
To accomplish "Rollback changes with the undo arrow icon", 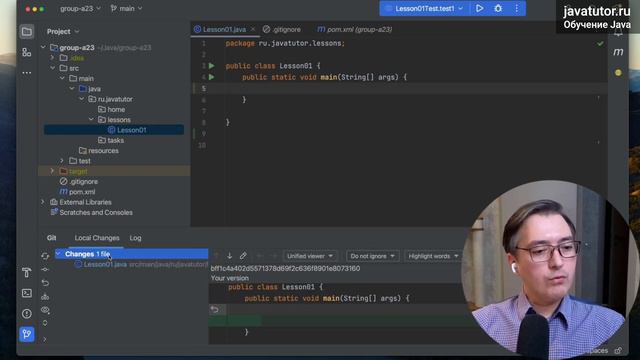I will point(45,283).
